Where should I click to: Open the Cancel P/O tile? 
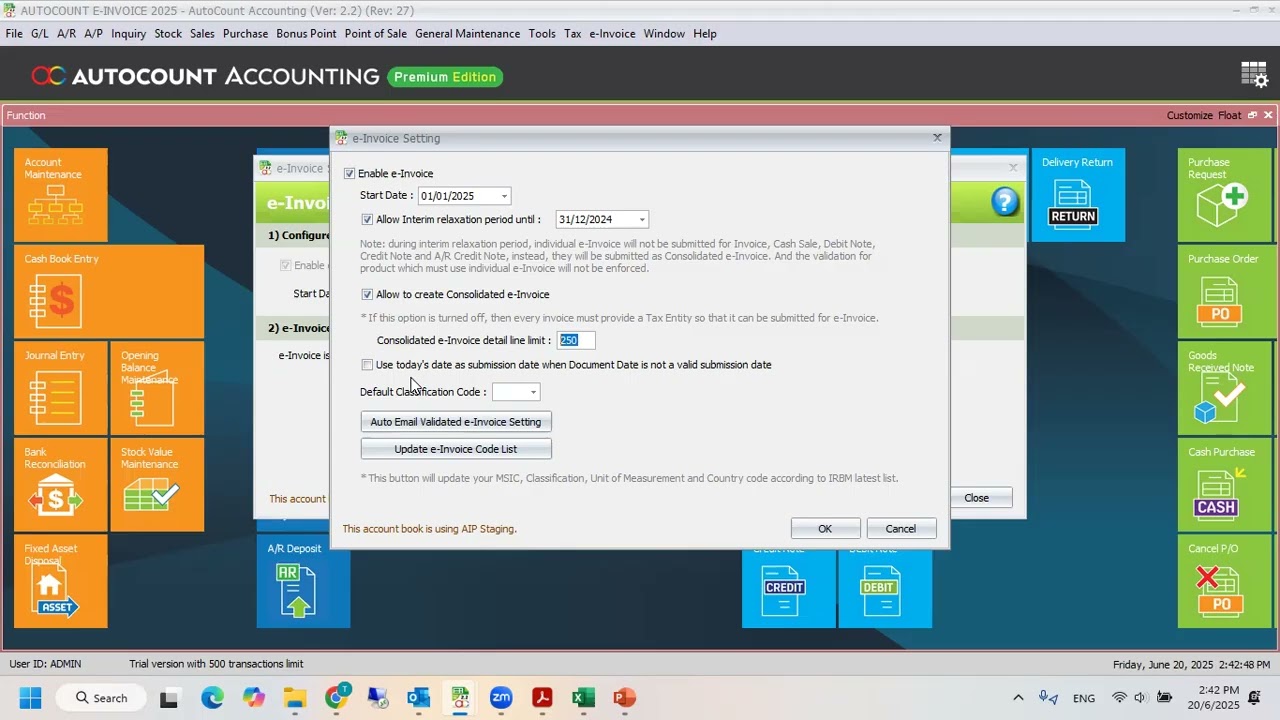(1224, 581)
